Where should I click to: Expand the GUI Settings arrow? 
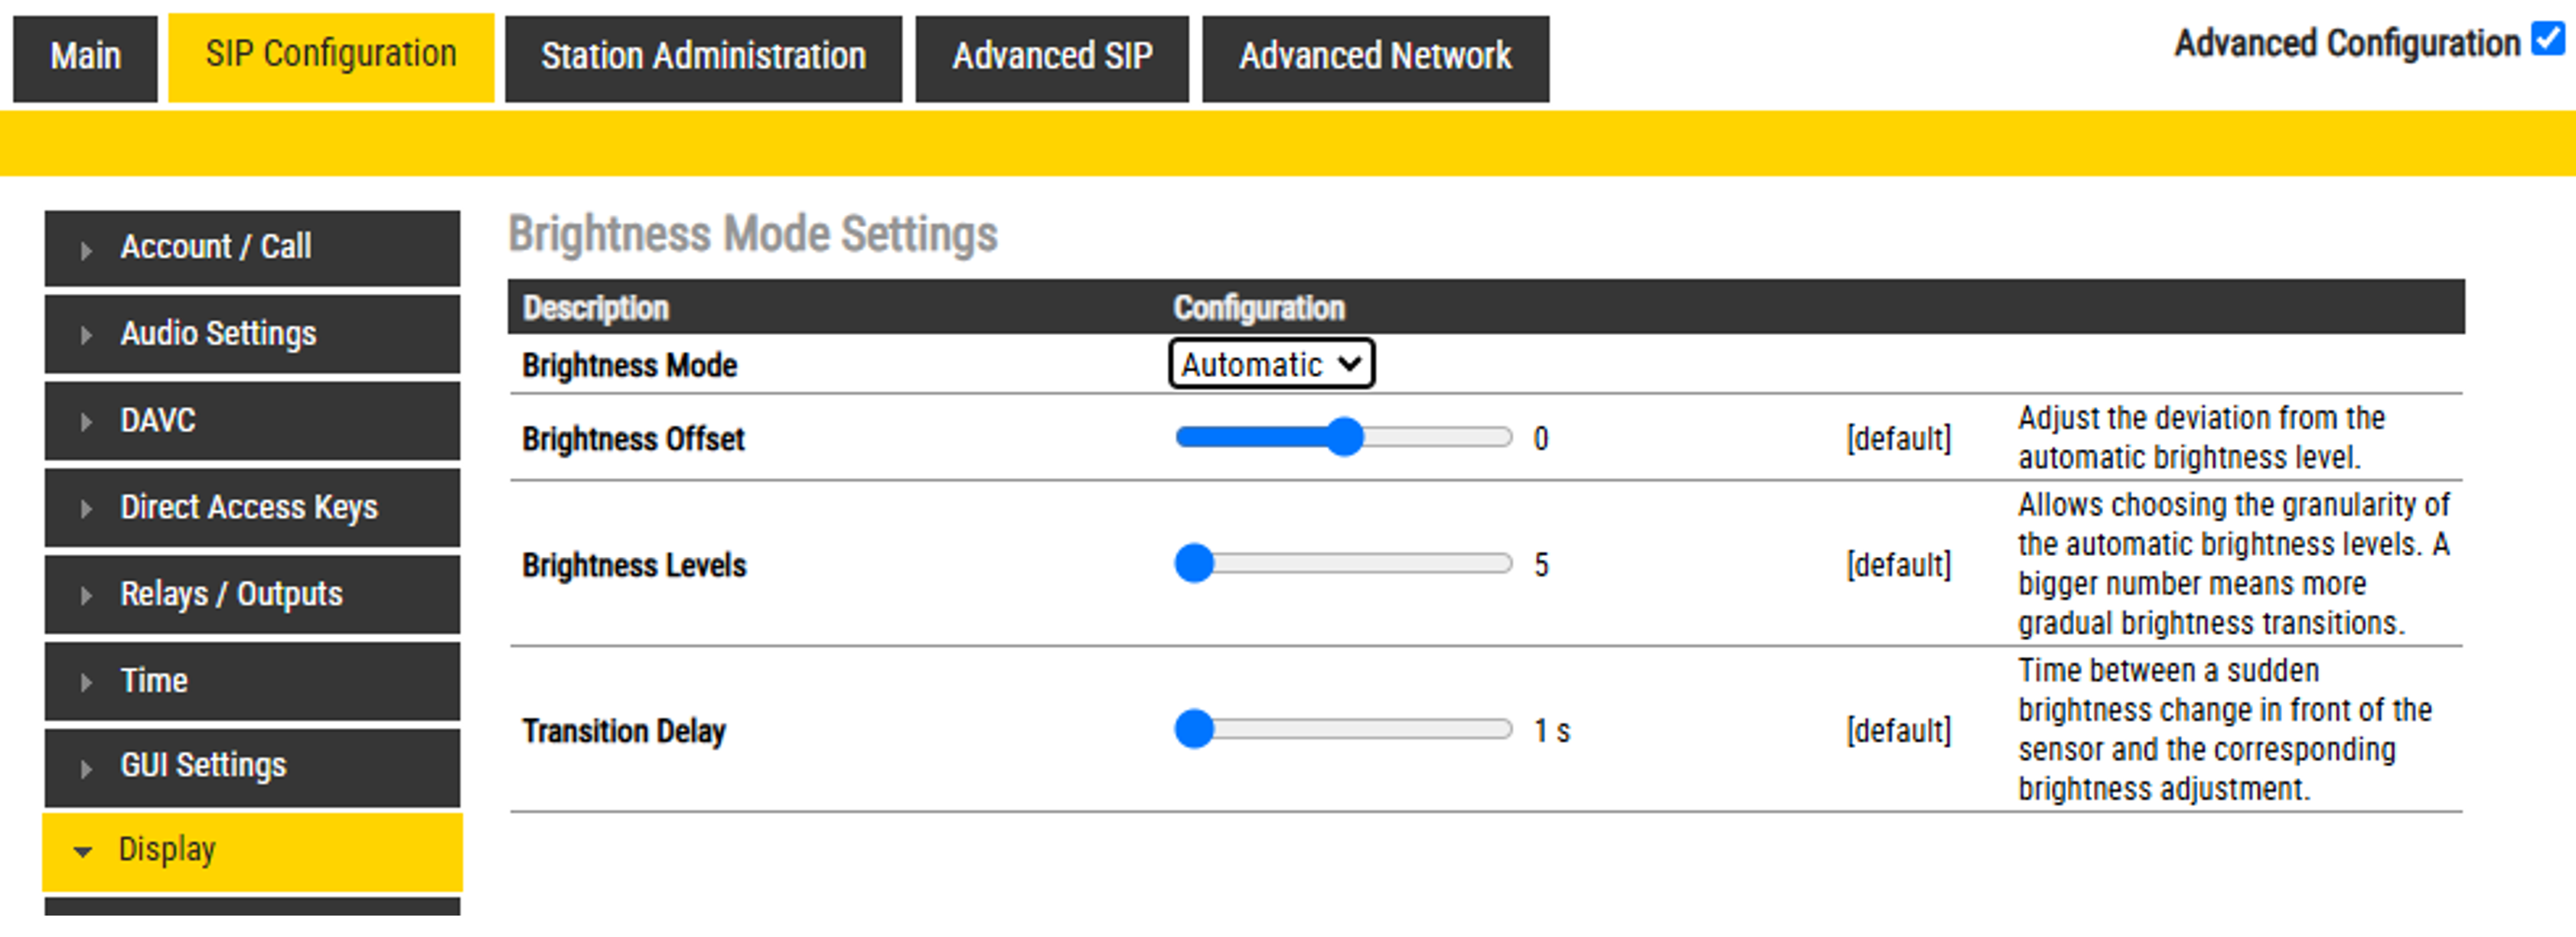(x=86, y=768)
